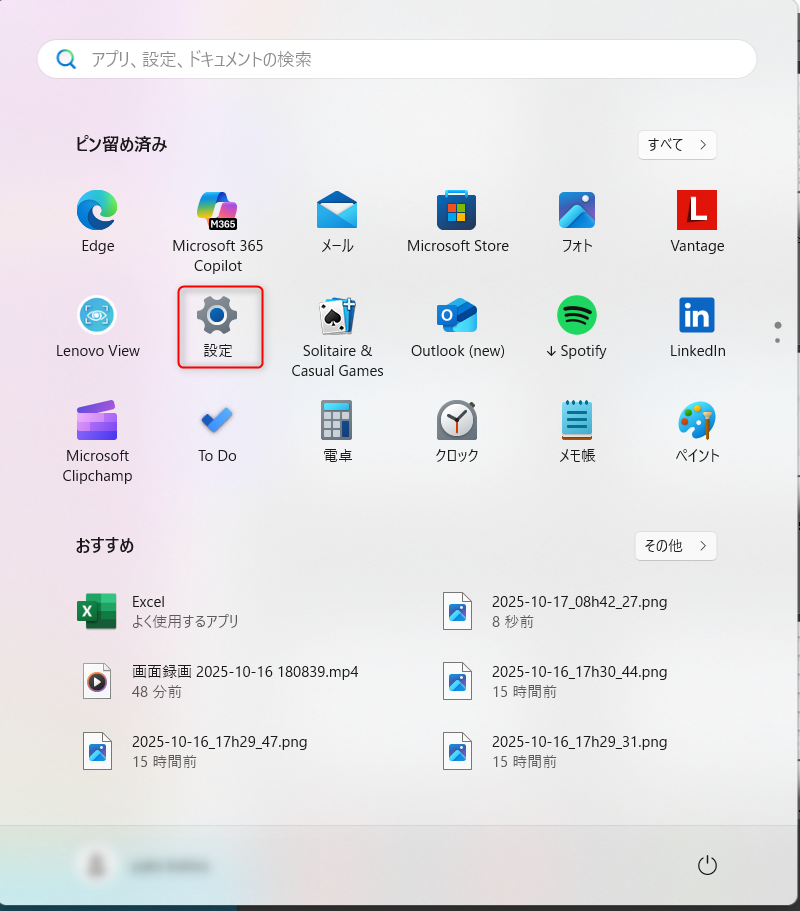Open その他 for more recommendations

(x=676, y=546)
